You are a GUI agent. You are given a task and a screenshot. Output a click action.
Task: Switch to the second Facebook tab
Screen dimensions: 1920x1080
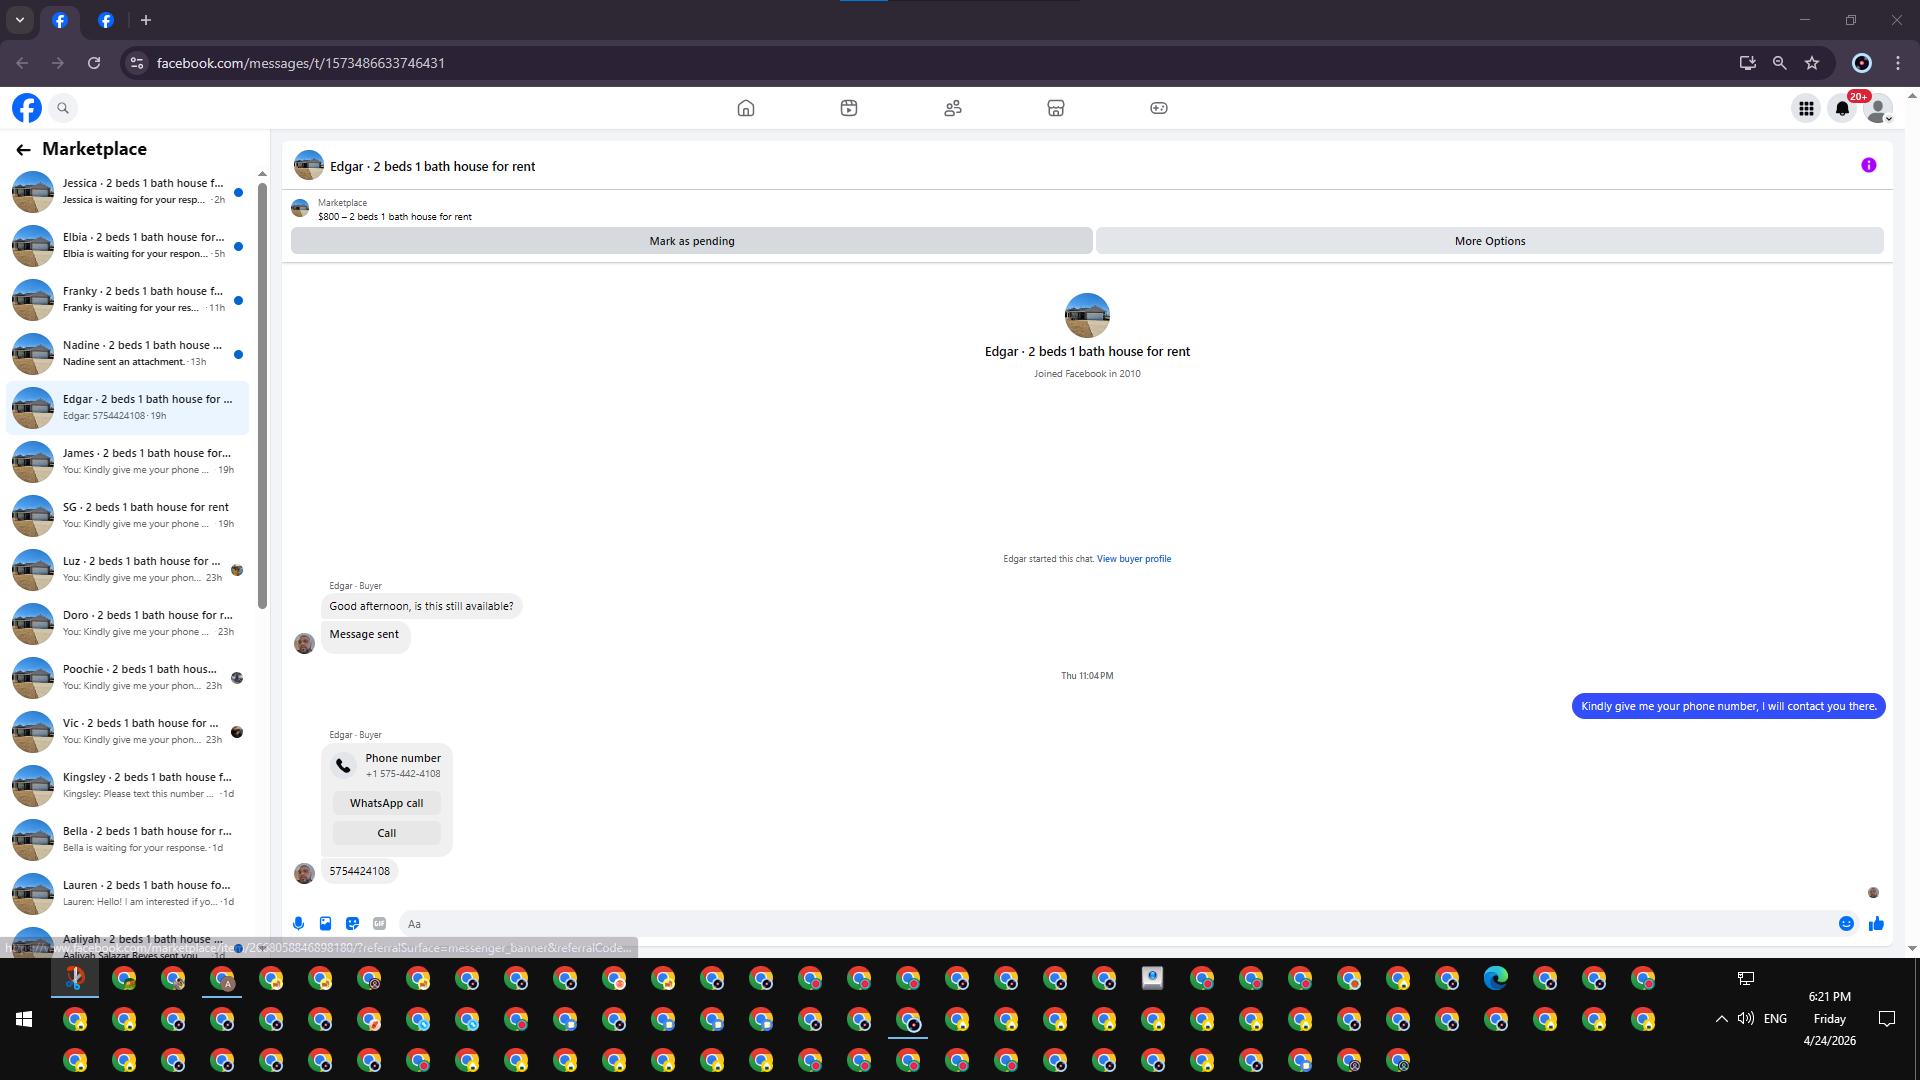[x=106, y=20]
